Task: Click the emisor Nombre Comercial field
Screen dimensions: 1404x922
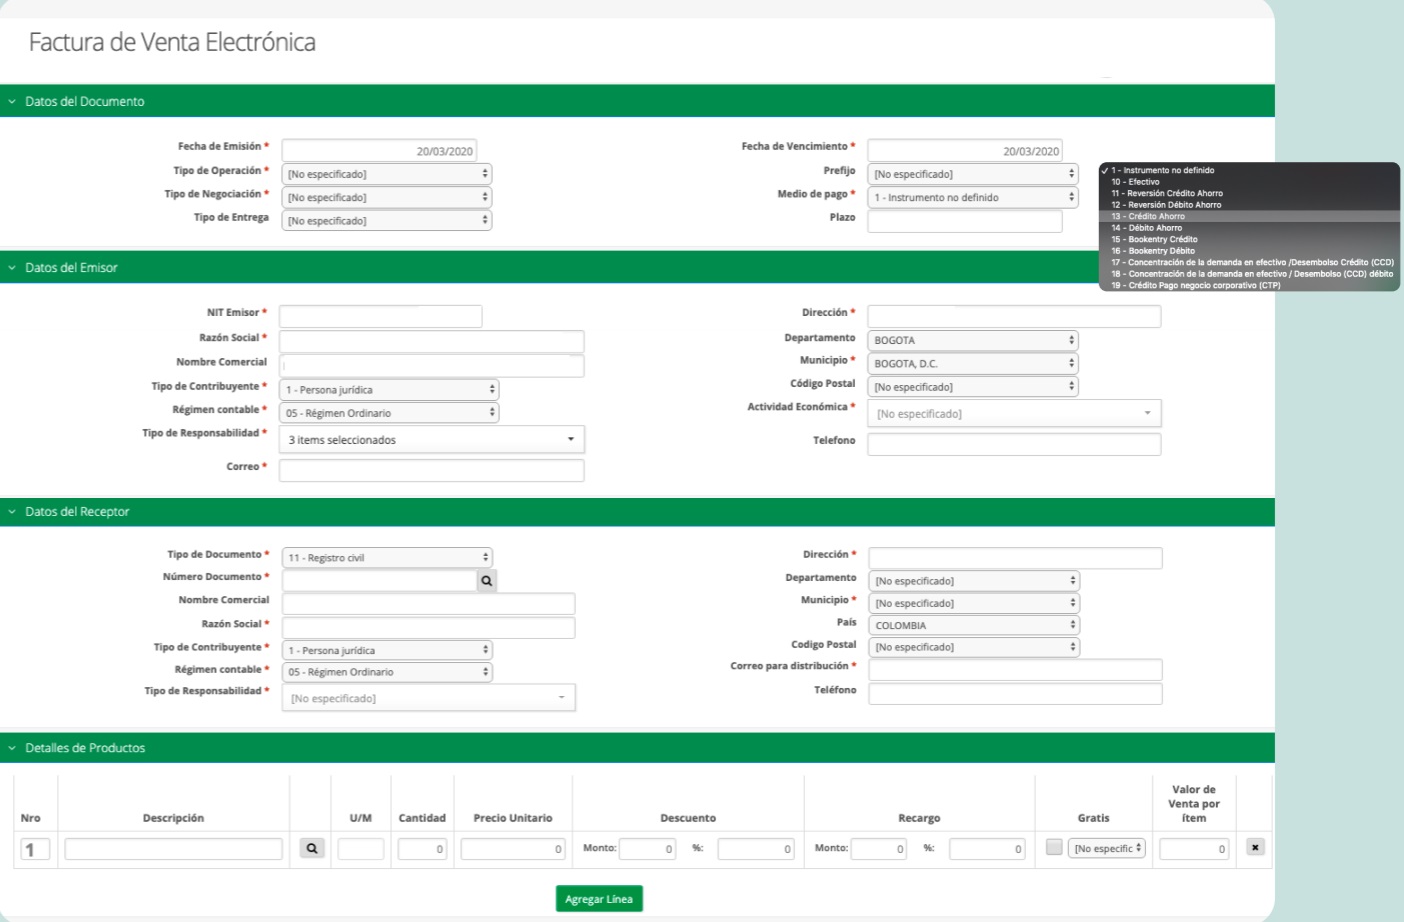Action: pos(431,365)
